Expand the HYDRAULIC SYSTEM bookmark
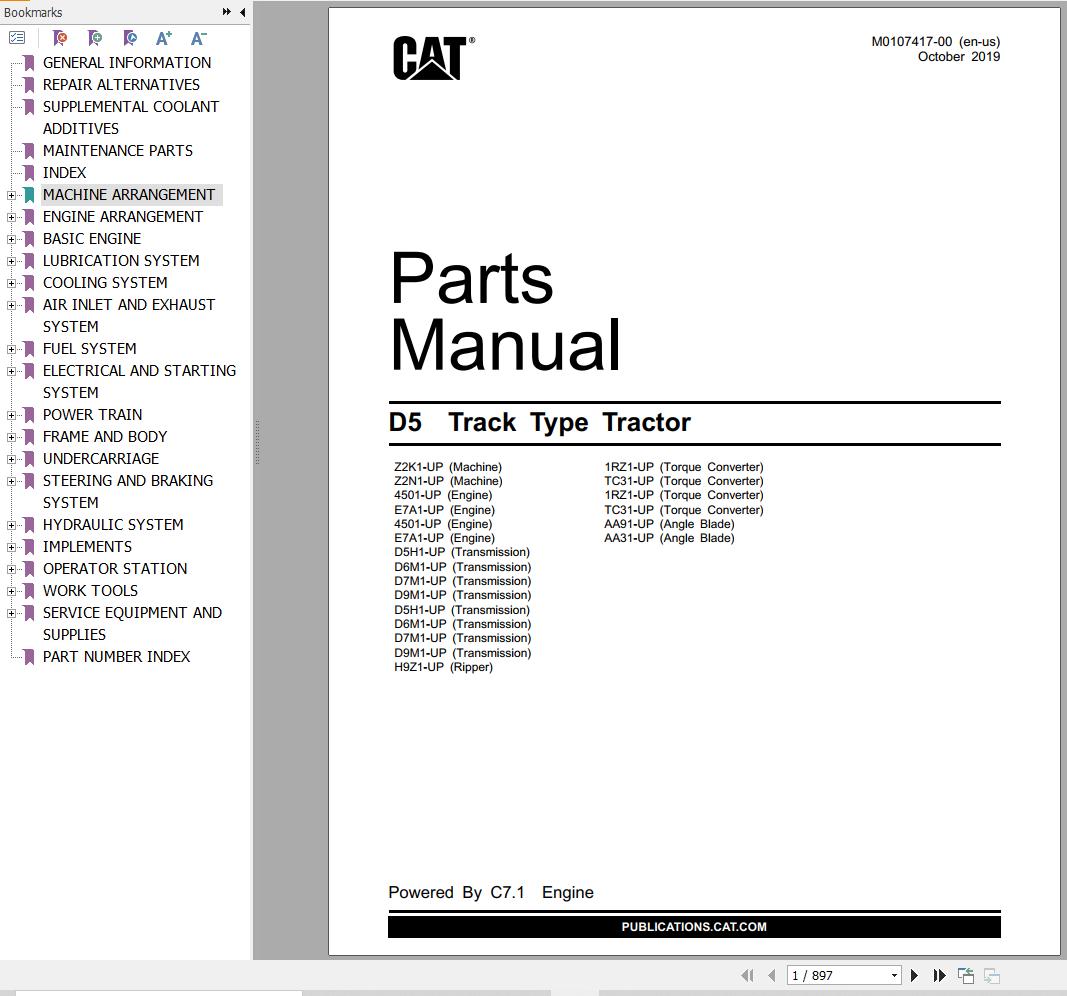This screenshot has width=1067, height=996. point(11,525)
